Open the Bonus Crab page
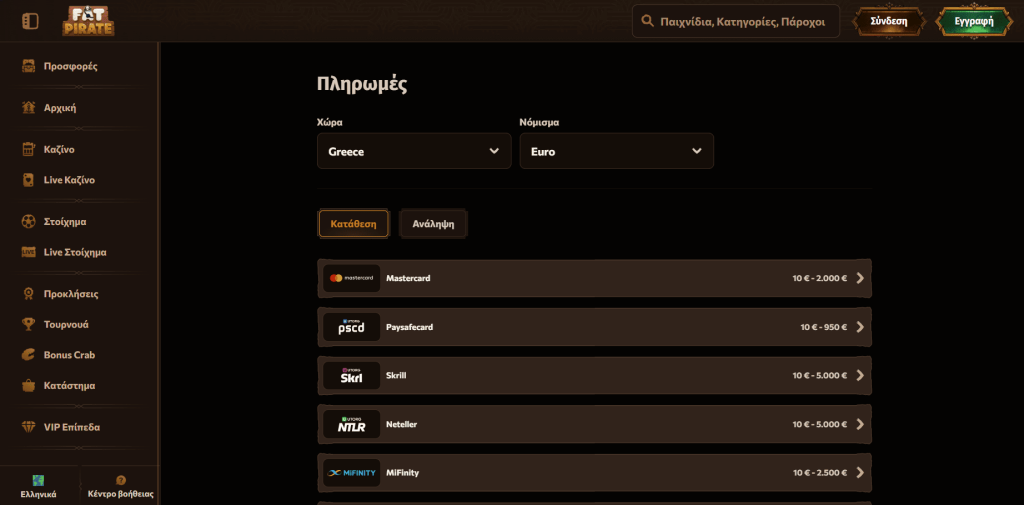 tap(69, 355)
